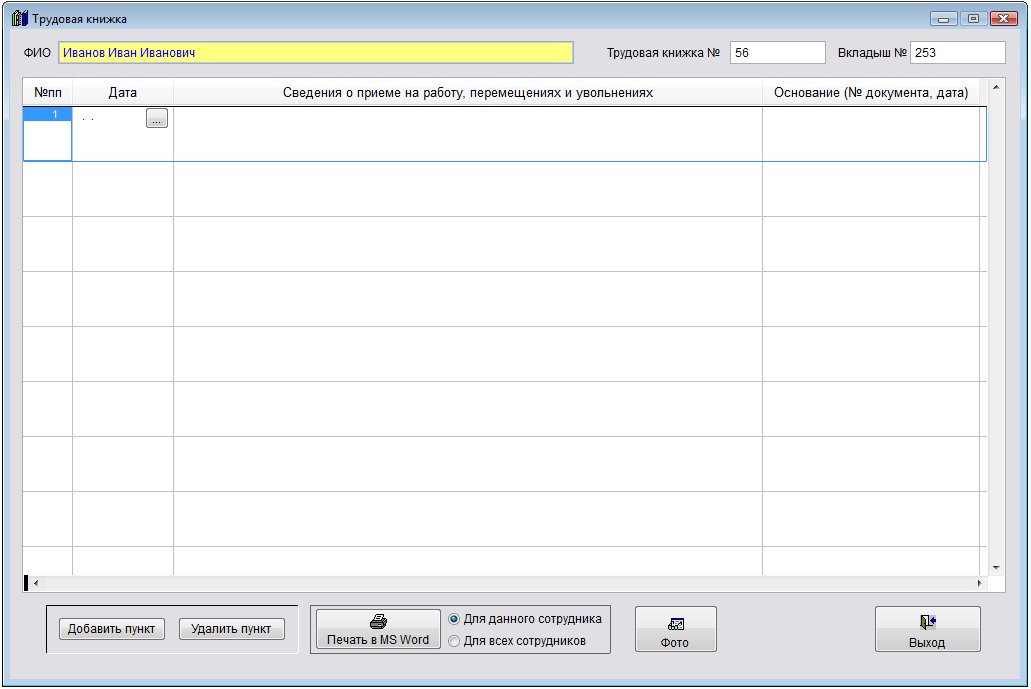
Task: Click the vertical scrollbar up arrow
Action: tap(996, 87)
